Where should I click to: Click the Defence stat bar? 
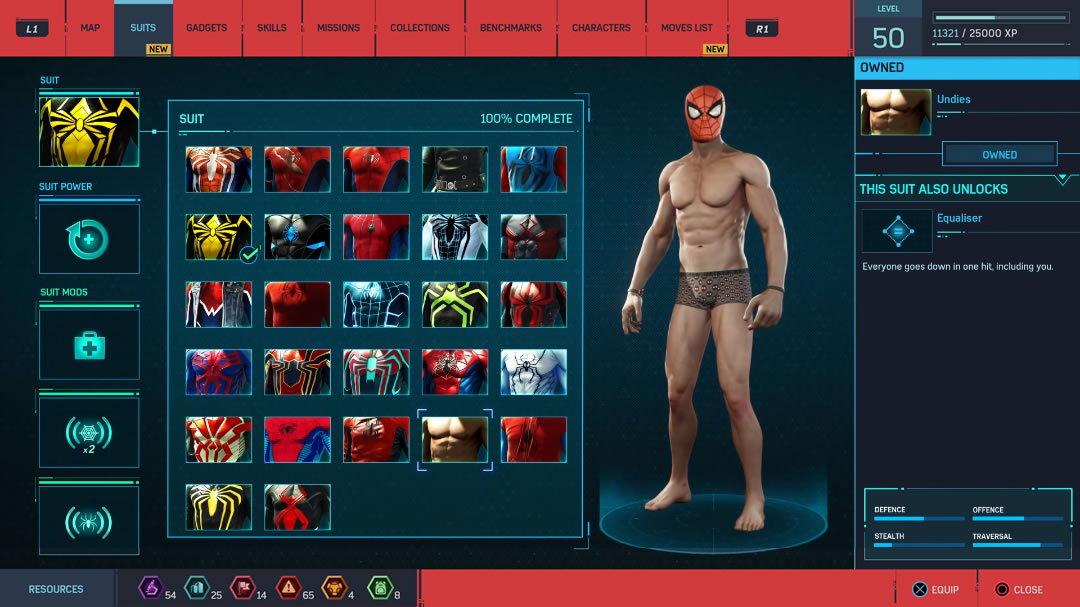(x=919, y=518)
